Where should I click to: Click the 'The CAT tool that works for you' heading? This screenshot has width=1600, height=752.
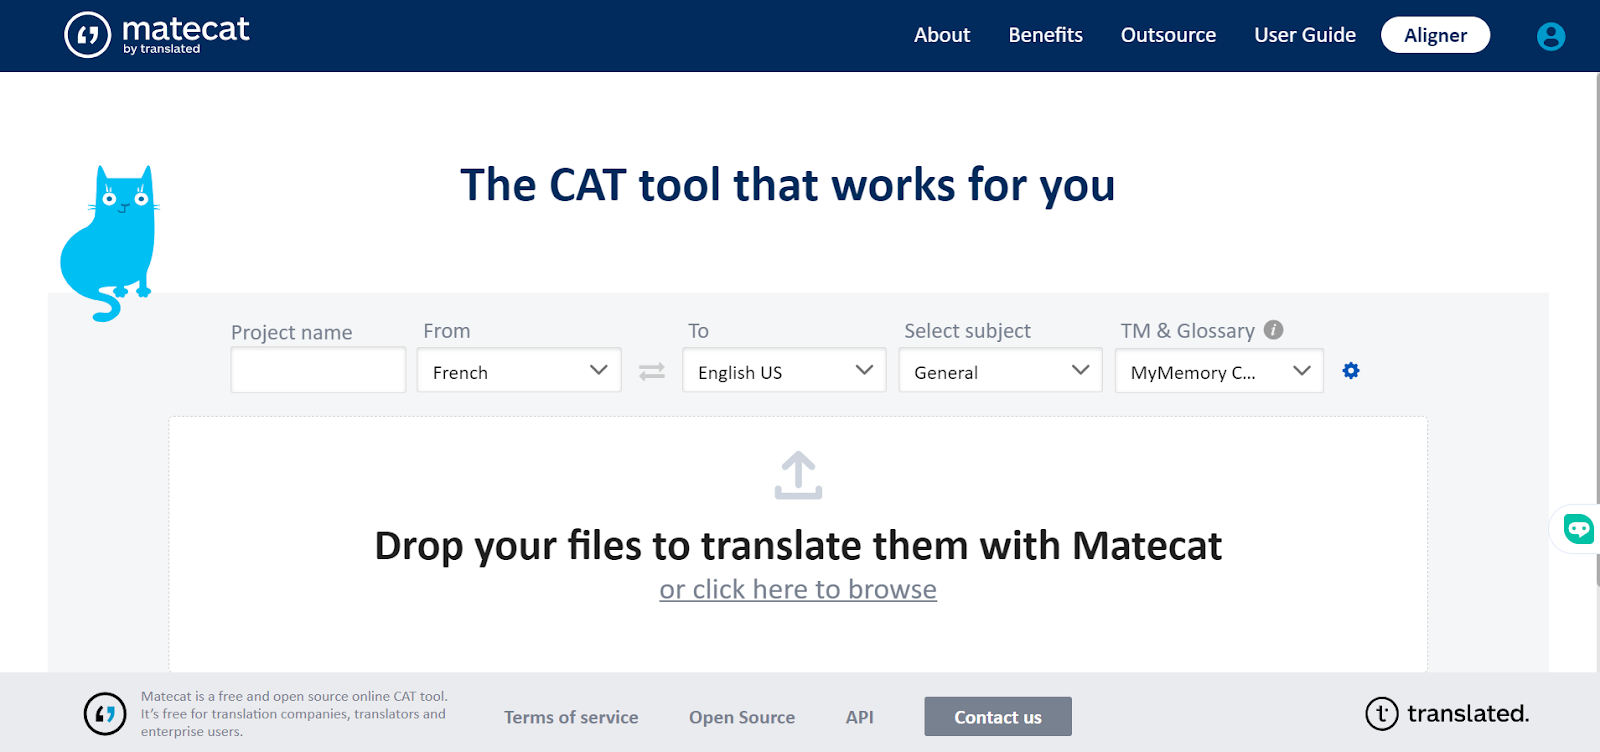coord(788,186)
